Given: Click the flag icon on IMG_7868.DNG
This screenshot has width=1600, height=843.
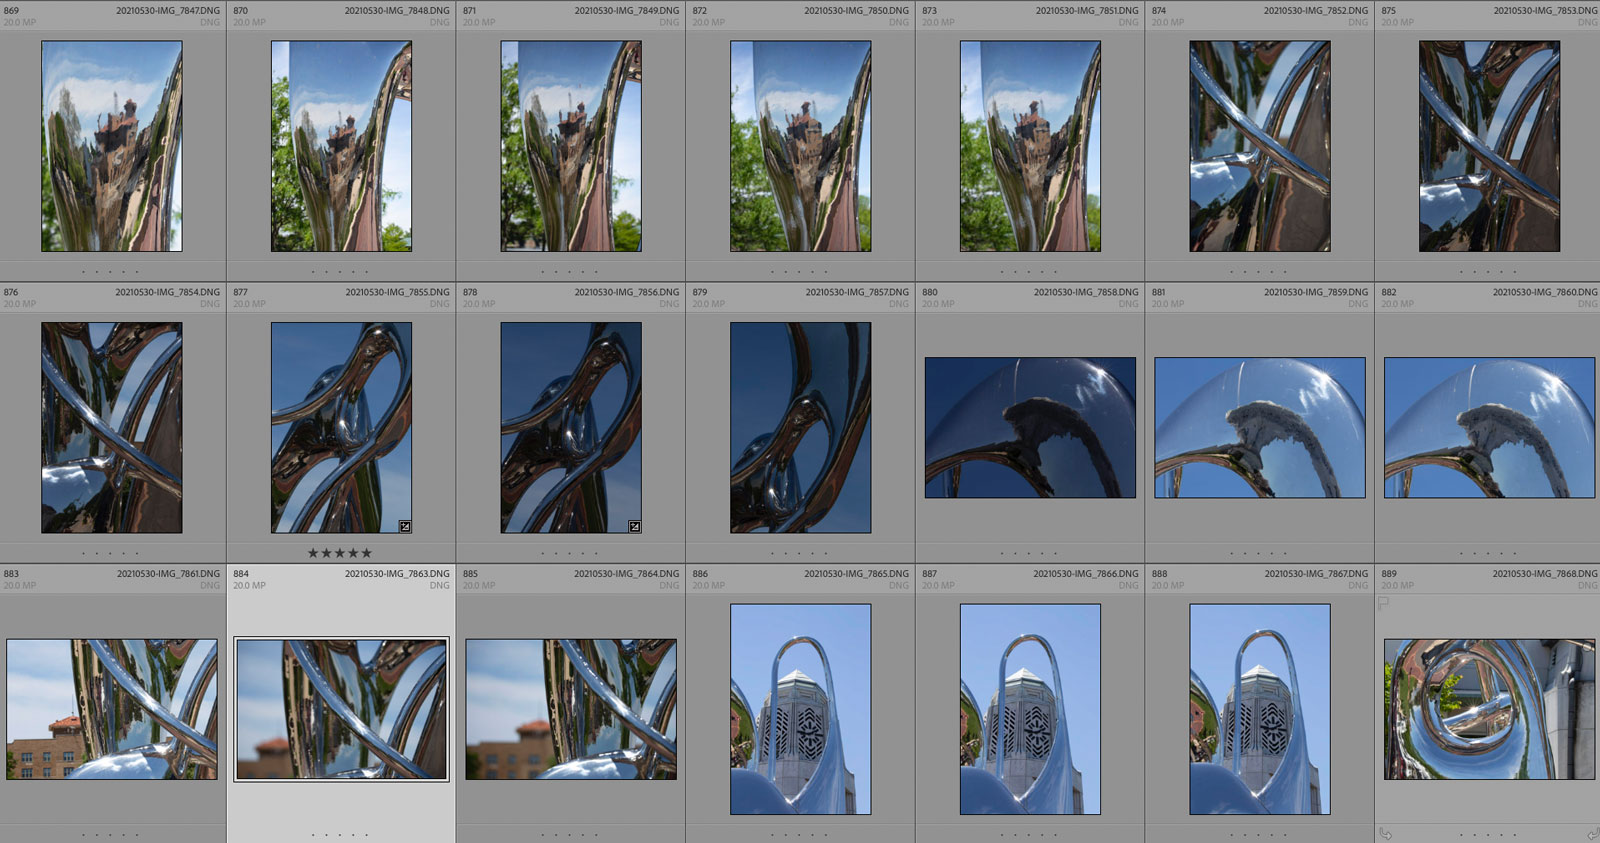Looking at the screenshot, I should tap(1384, 603).
